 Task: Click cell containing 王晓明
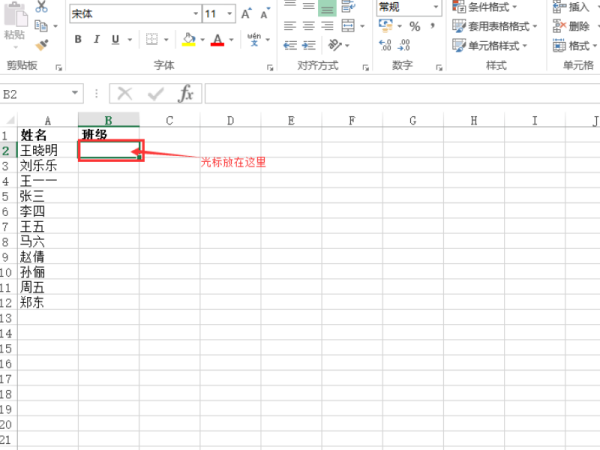[47, 150]
